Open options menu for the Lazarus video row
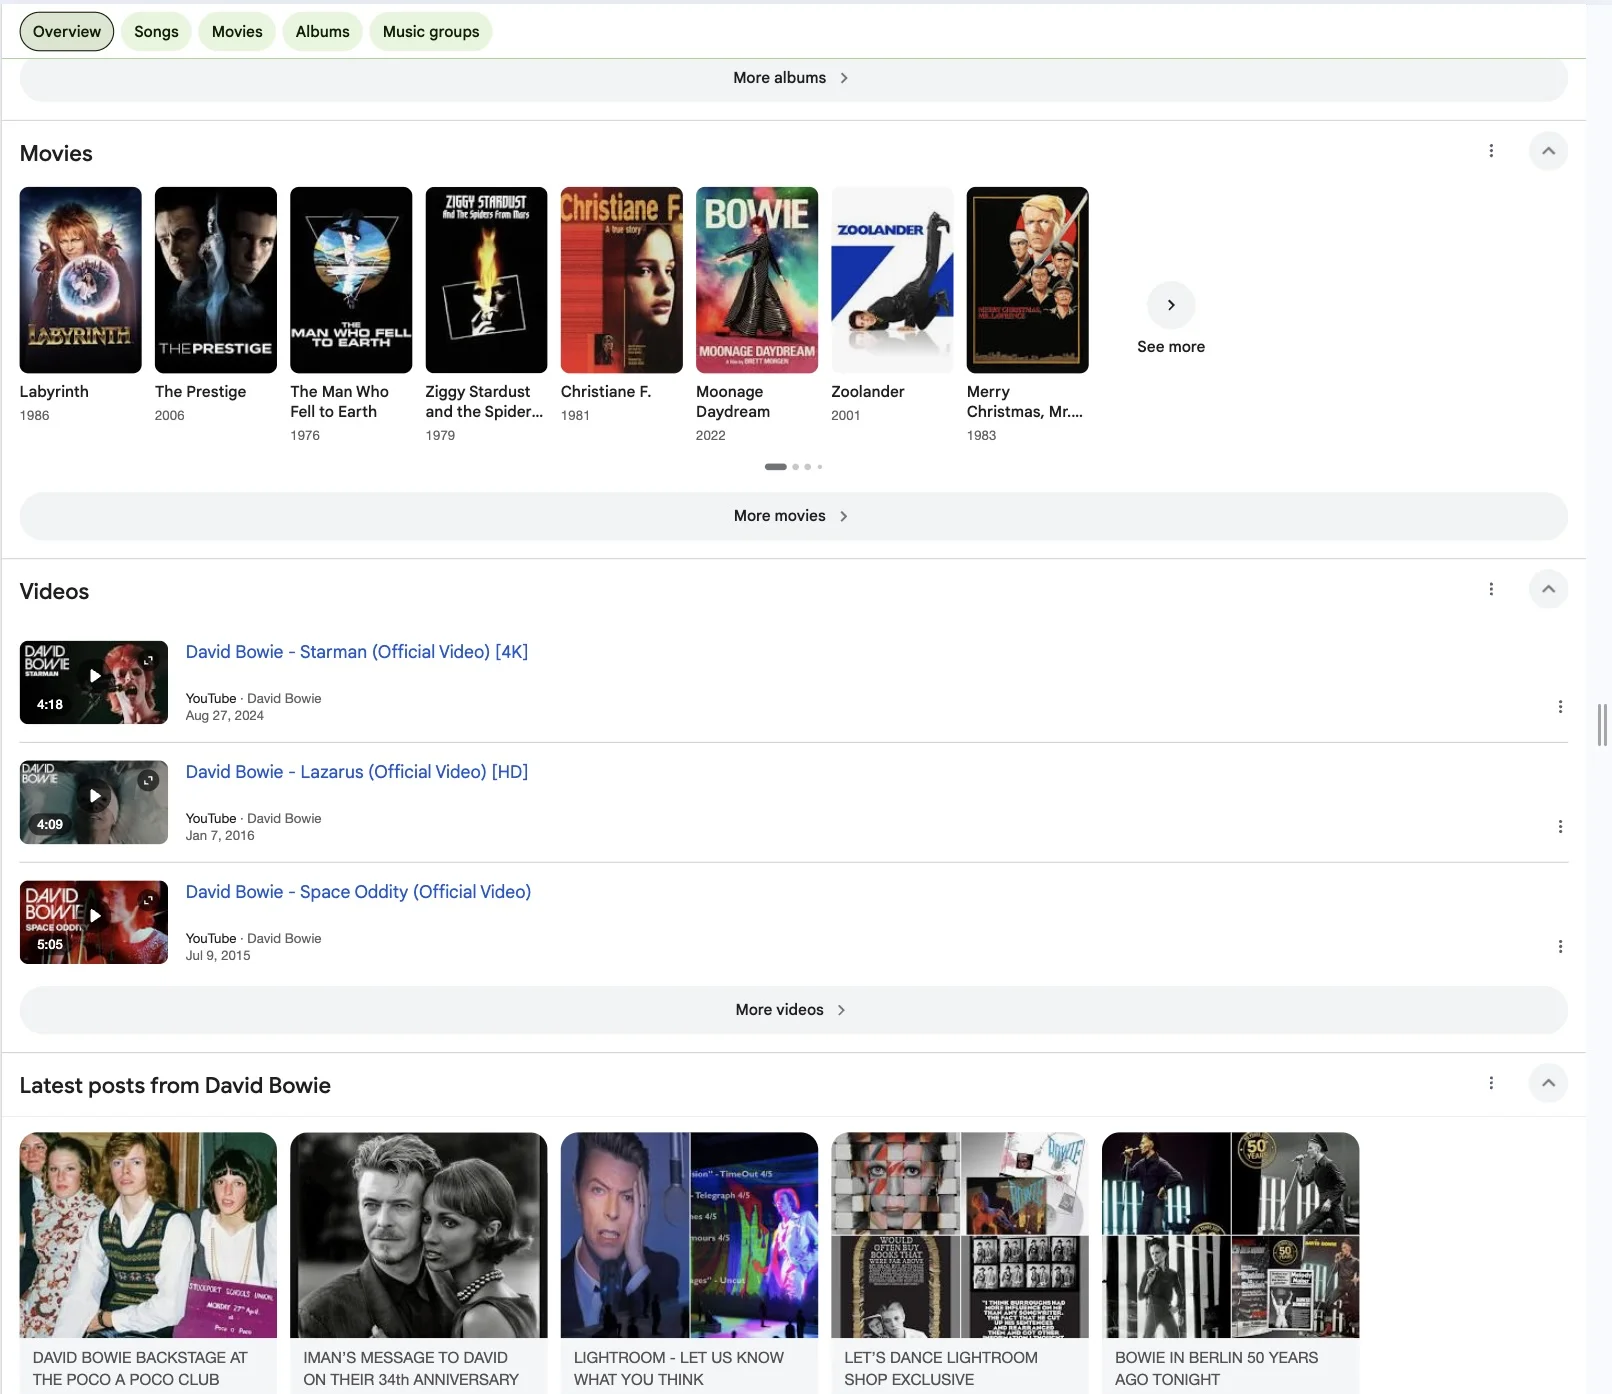Viewport: 1612px width, 1394px height. pos(1560,827)
